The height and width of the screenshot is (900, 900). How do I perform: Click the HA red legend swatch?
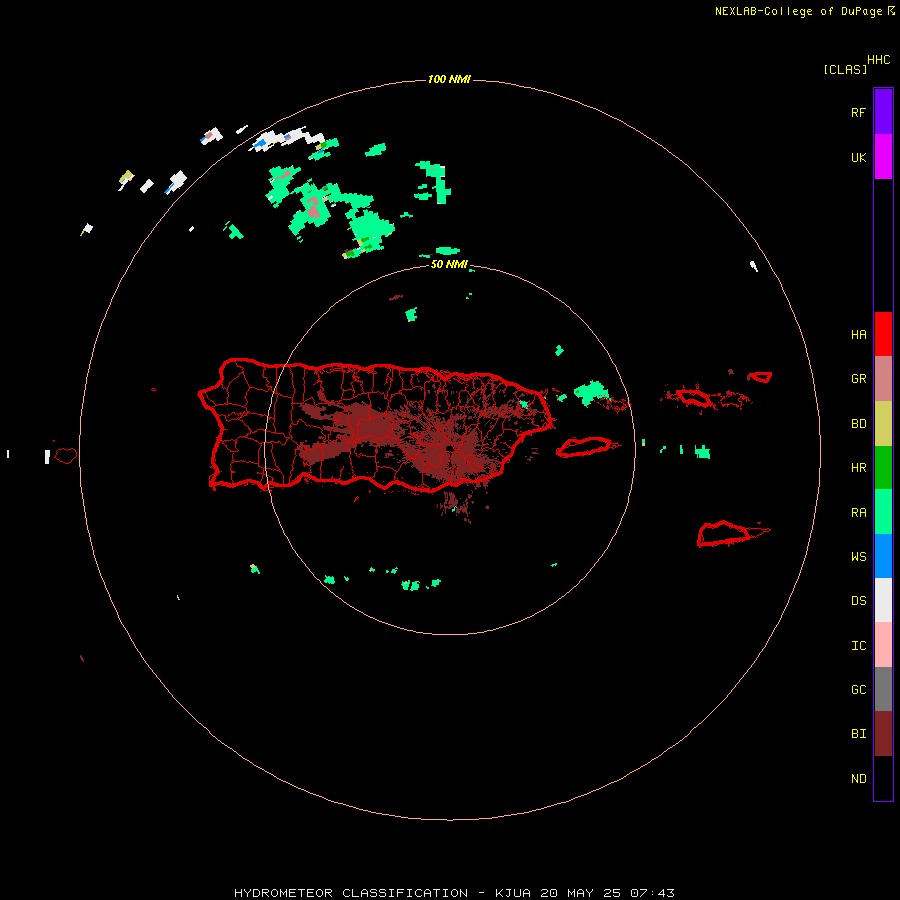pos(883,334)
